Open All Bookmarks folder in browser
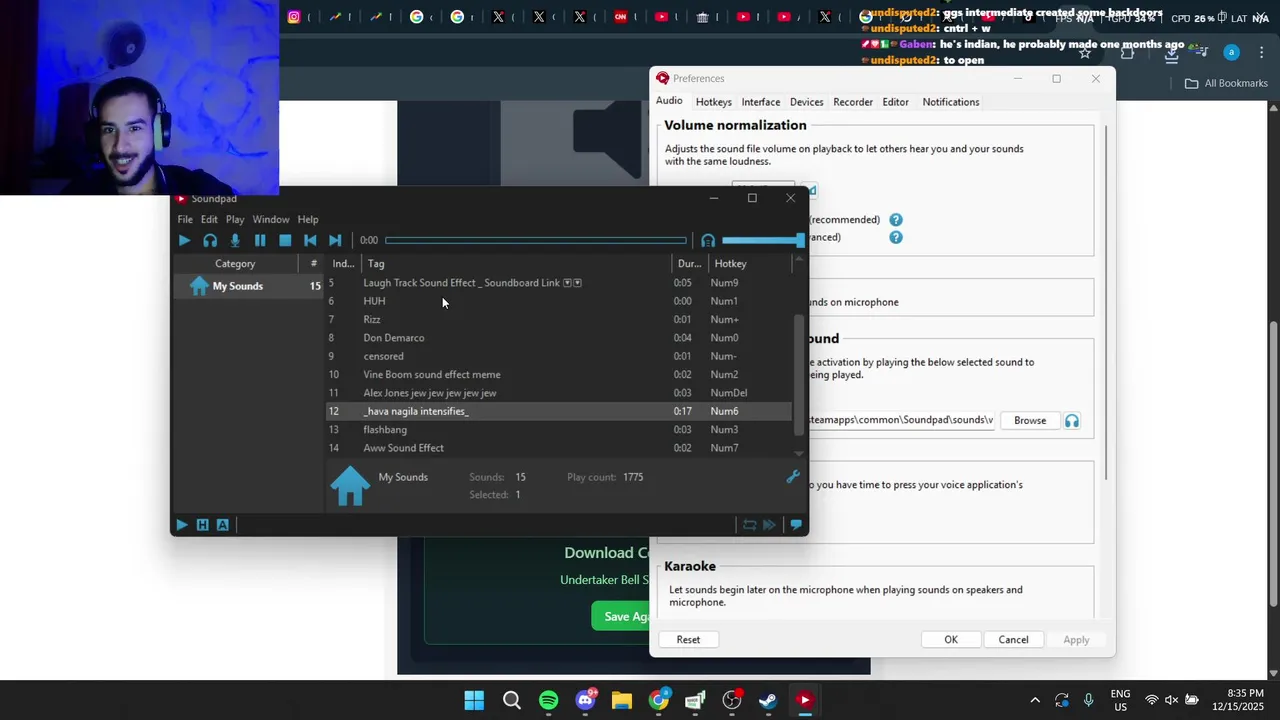 1226,83
